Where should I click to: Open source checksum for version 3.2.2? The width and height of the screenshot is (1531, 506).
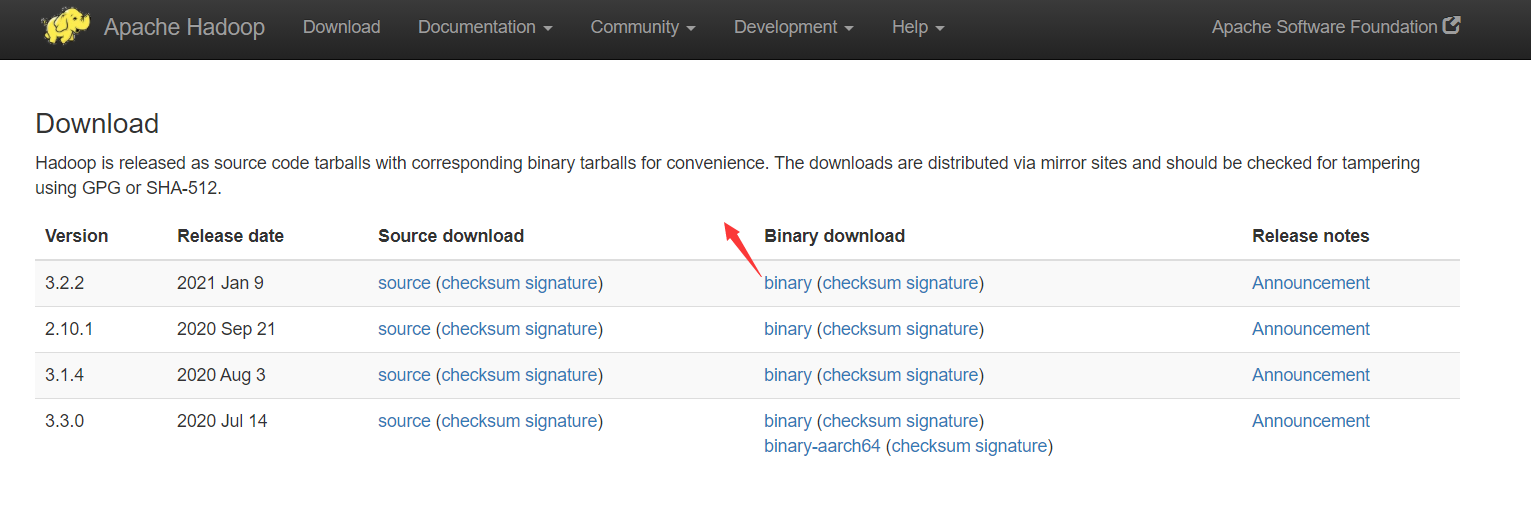481,283
